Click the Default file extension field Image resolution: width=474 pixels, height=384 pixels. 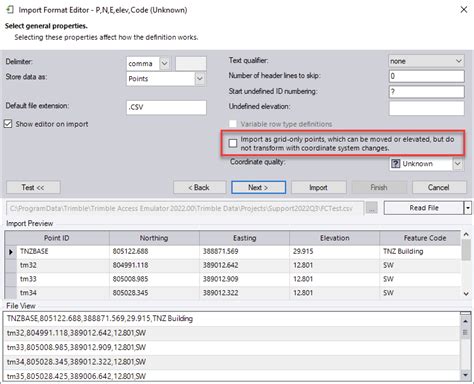166,107
